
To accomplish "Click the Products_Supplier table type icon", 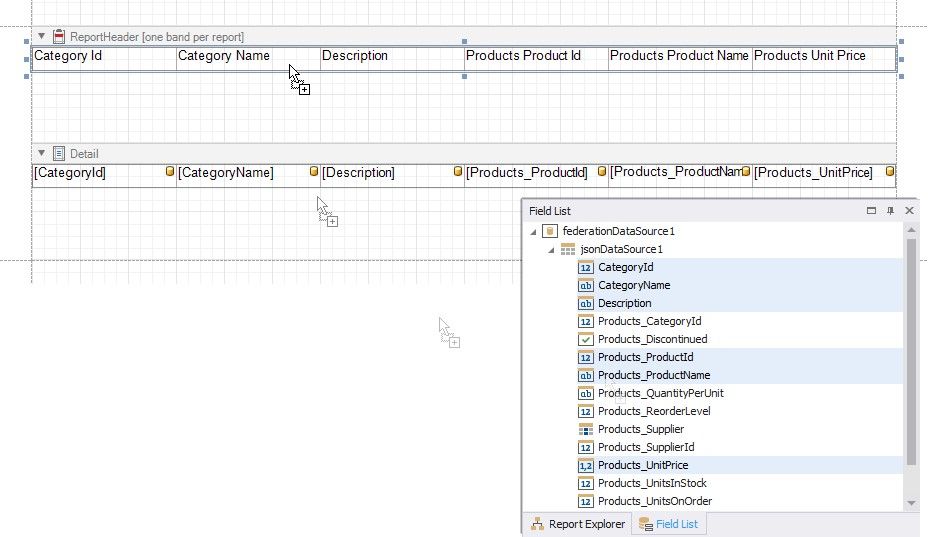I will tap(586, 429).
